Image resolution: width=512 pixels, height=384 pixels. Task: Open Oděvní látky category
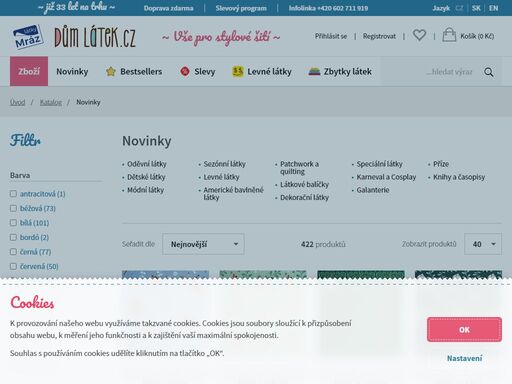pyautogui.click(x=147, y=164)
